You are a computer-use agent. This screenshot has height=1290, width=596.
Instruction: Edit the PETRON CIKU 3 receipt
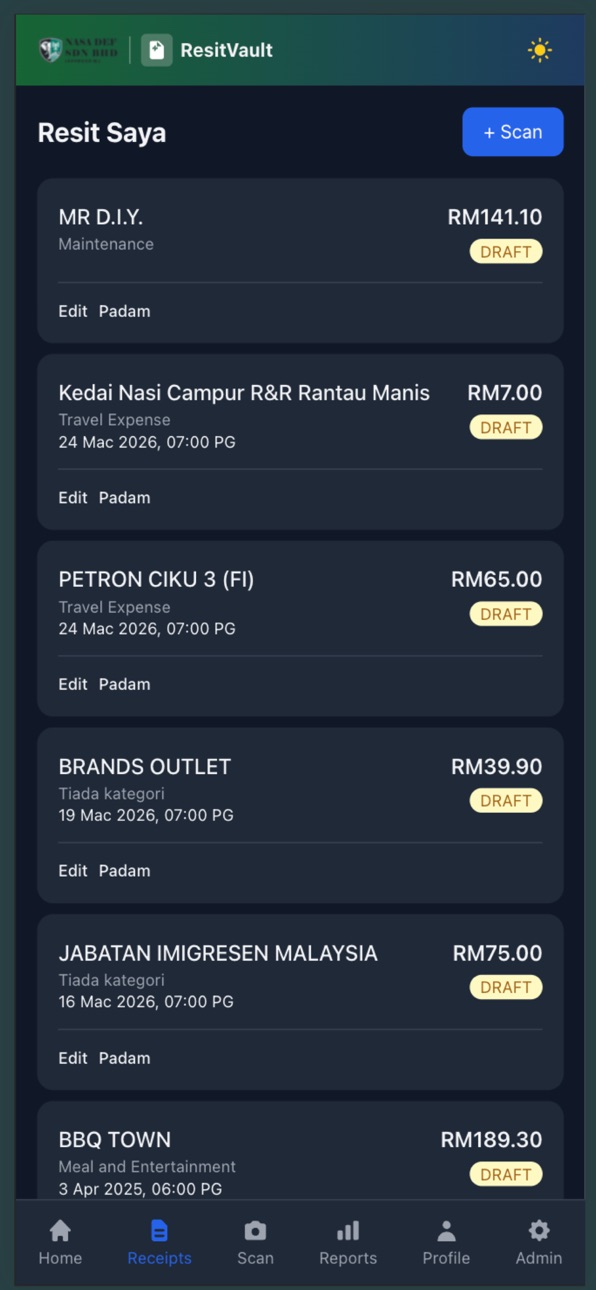click(x=73, y=684)
